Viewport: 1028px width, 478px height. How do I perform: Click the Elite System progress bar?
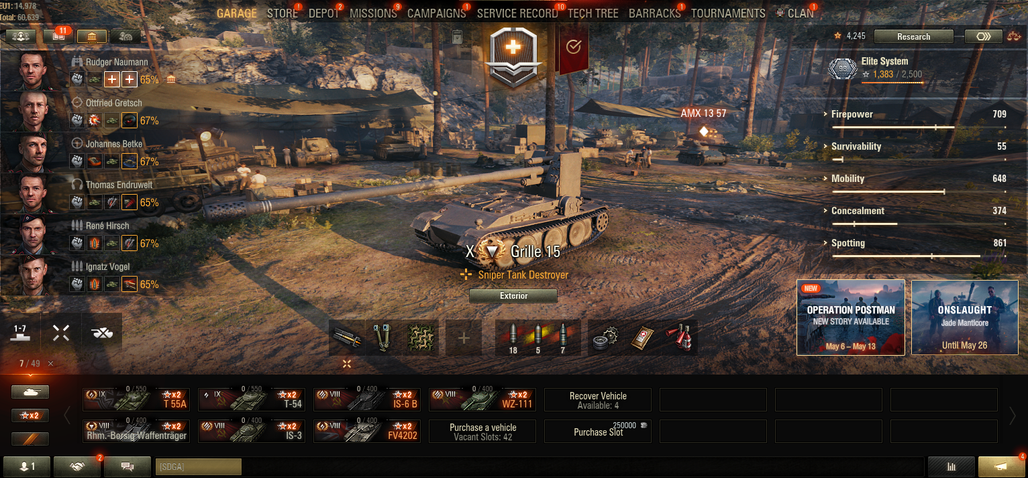click(892, 83)
